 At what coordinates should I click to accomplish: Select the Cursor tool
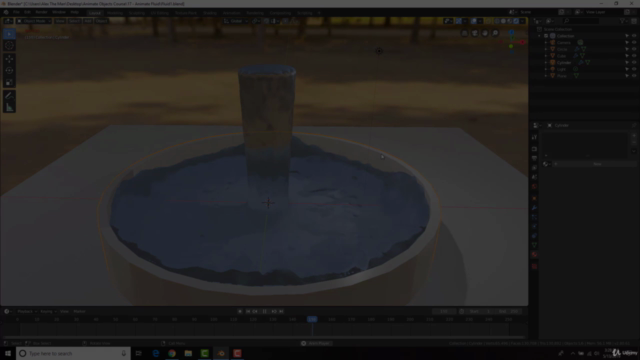tap(9, 46)
